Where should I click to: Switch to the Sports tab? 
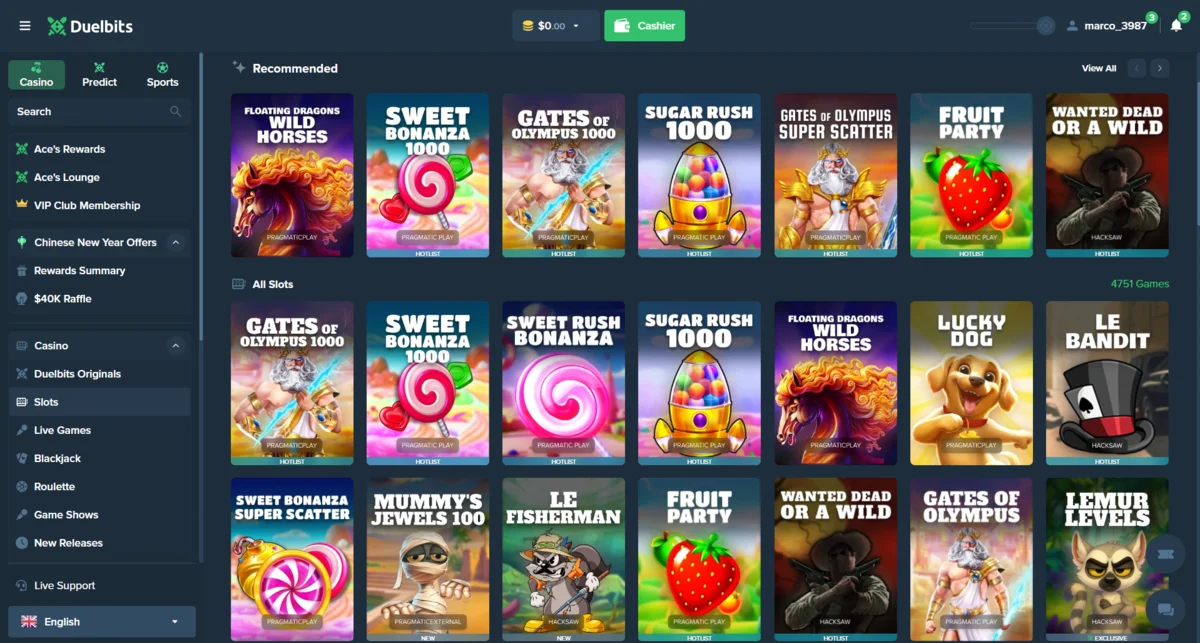162,75
